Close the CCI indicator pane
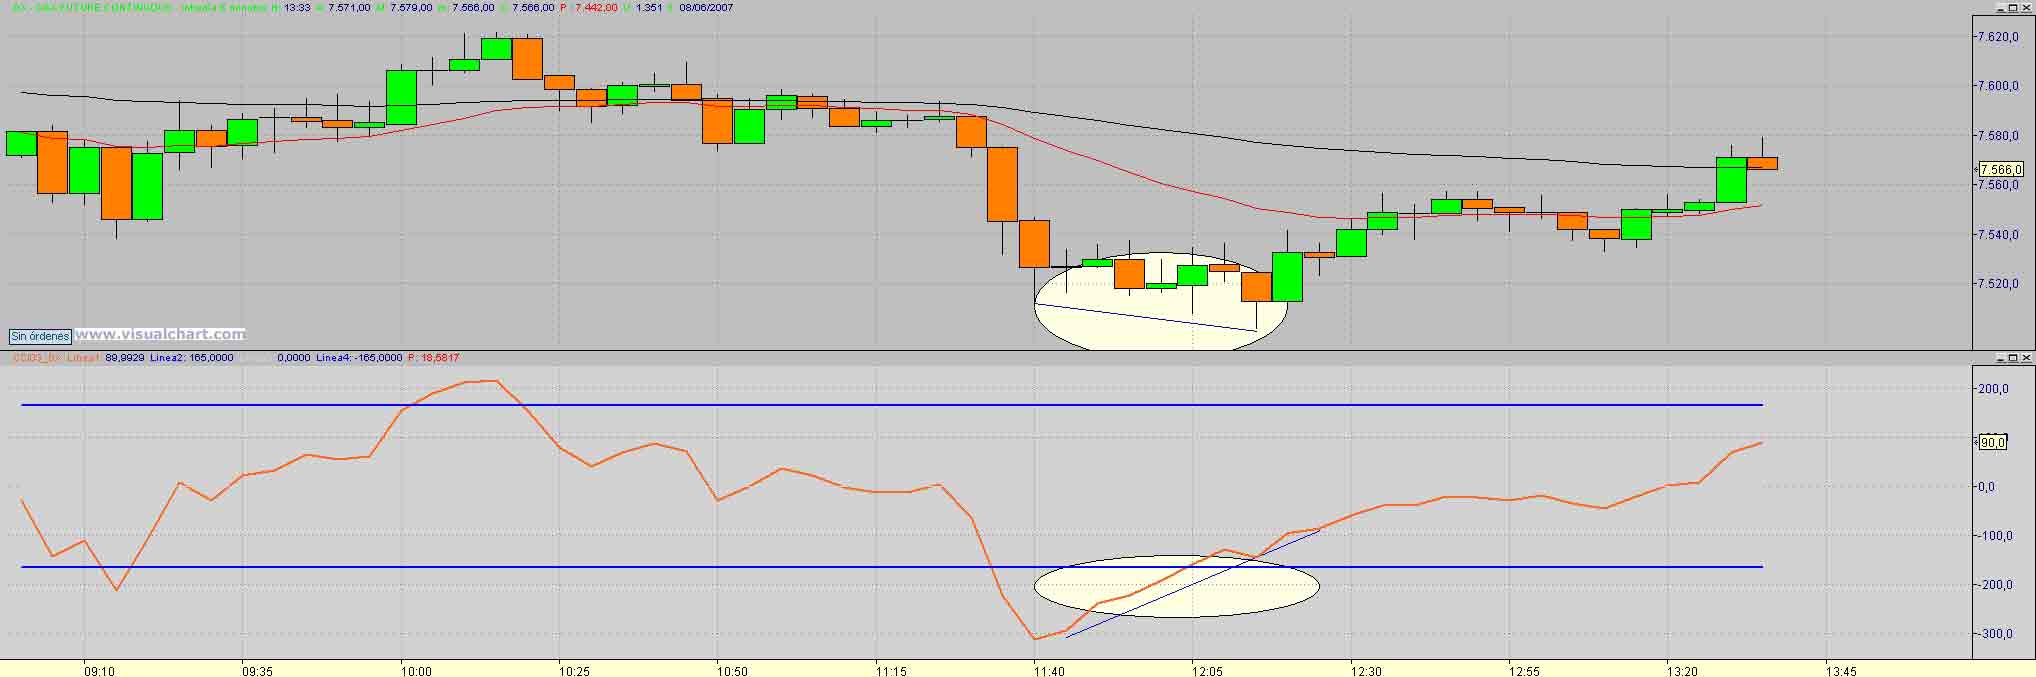This screenshot has width=2036, height=677. [x=2027, y=357]
